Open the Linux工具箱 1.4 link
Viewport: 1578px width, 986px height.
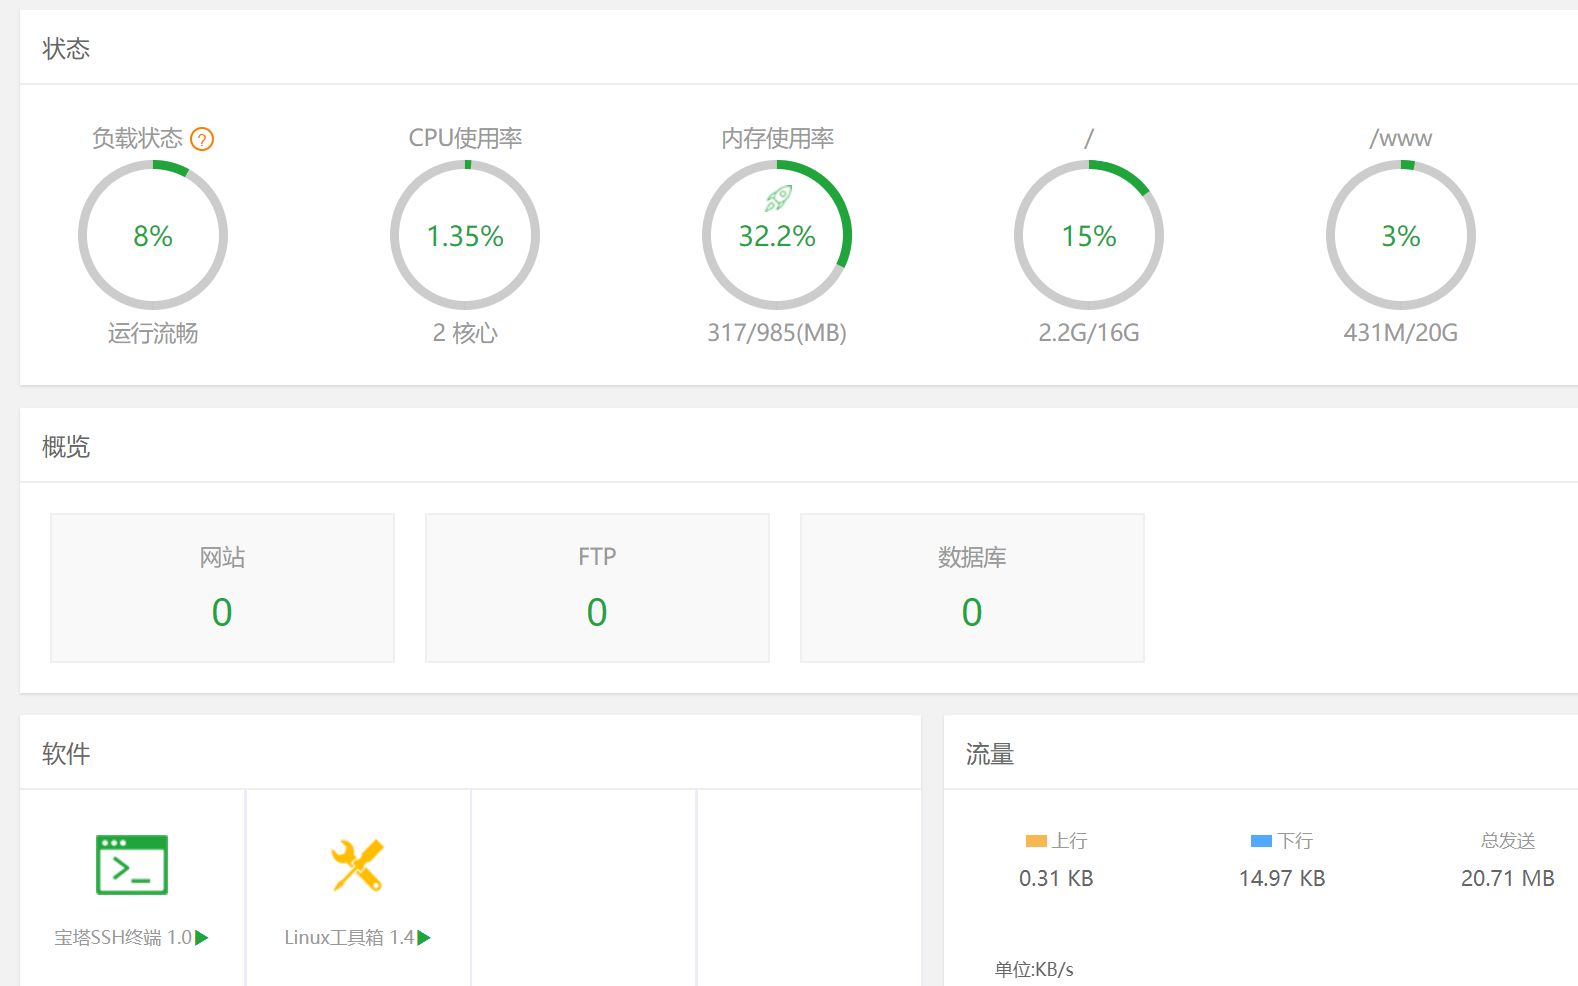[x=349, y=938]
